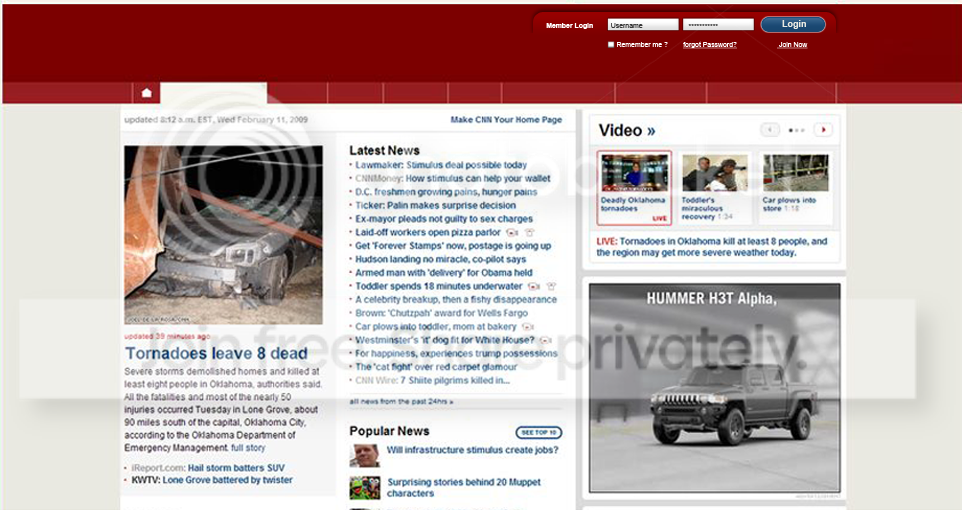Viewport: 962px width, 510px height.
Task: Select the highlighted blank navigation tab
Action: point(214,93)
